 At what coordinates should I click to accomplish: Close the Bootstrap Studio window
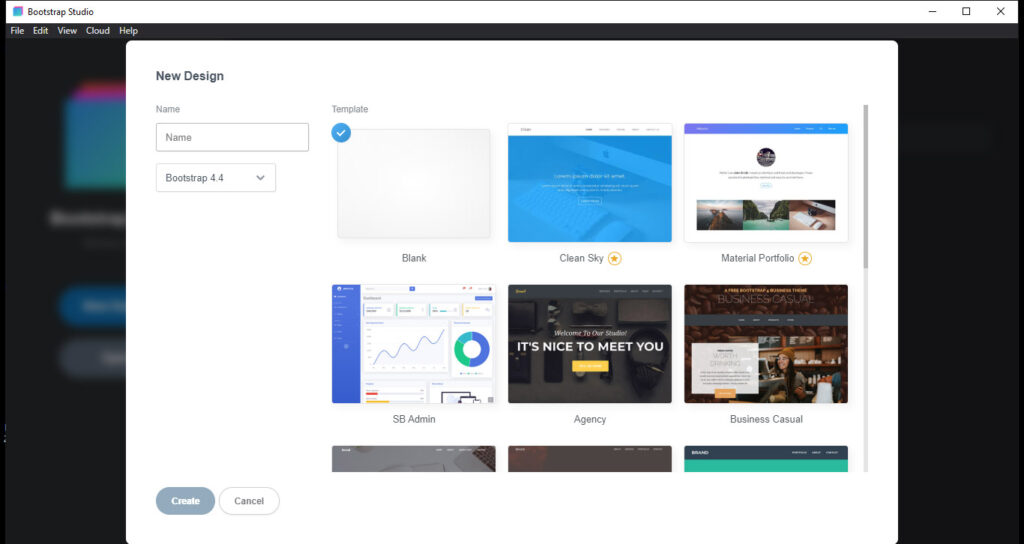pyautogui.click(x=1000, y=11)
